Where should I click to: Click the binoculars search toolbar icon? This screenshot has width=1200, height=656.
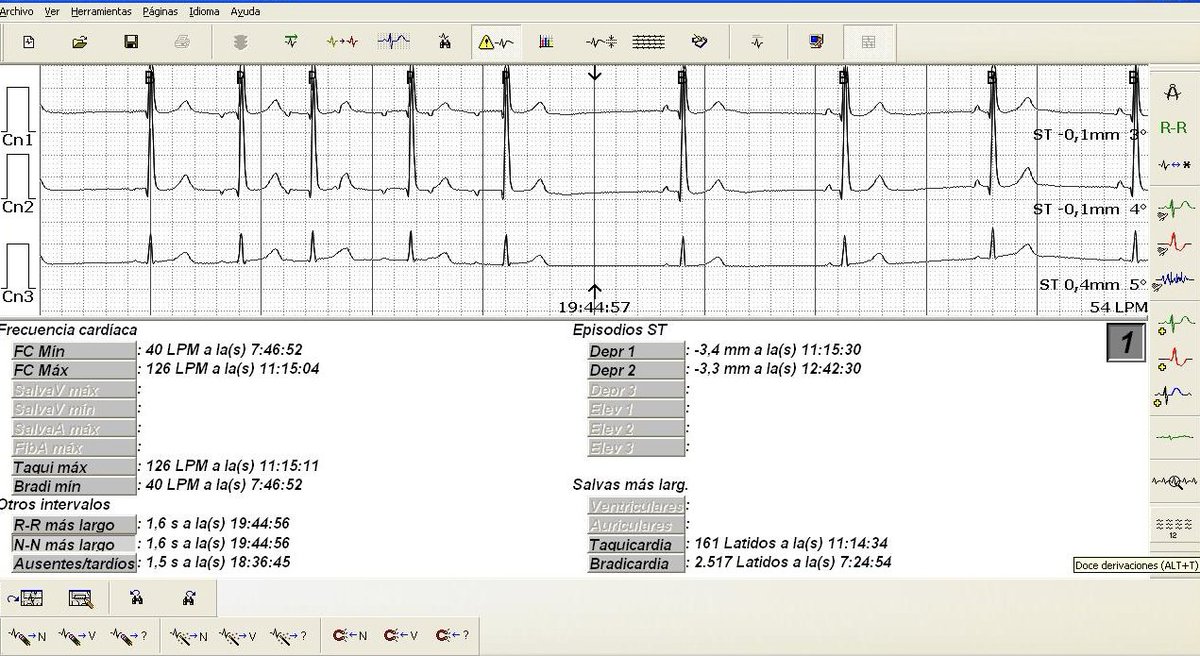[x=444, y=42]
